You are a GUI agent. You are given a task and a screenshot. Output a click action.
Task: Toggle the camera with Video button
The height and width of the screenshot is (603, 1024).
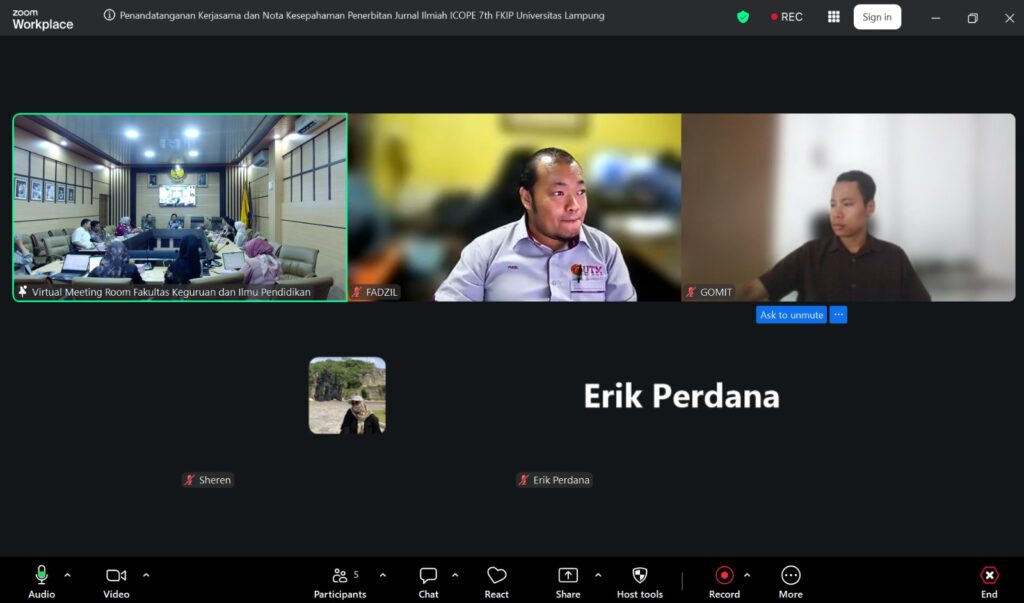coord(116,581)
